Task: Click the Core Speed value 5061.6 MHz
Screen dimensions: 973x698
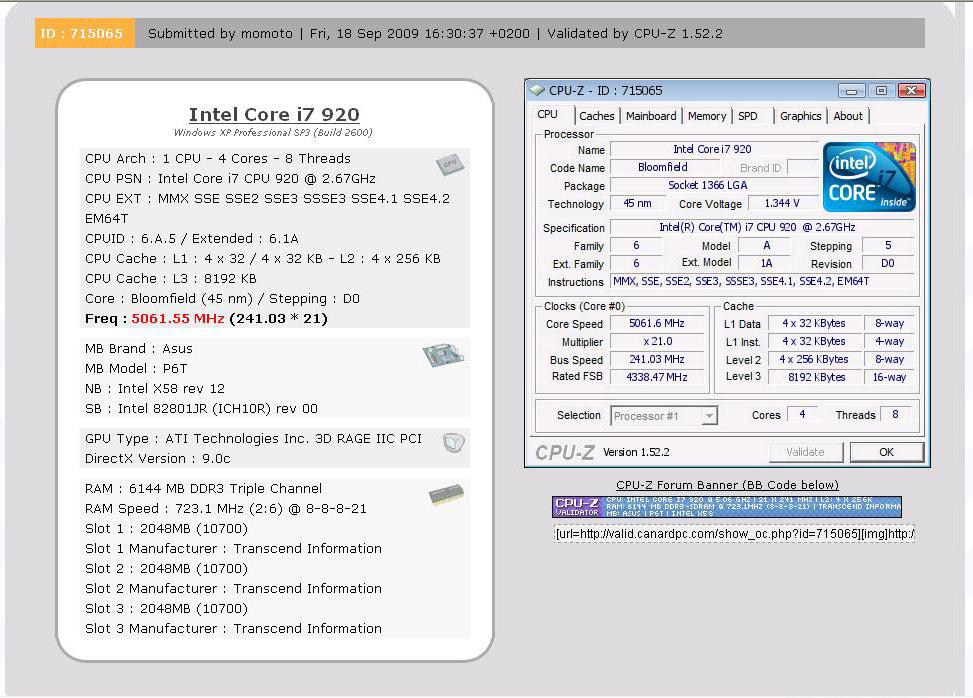Action: coord(657,323)
